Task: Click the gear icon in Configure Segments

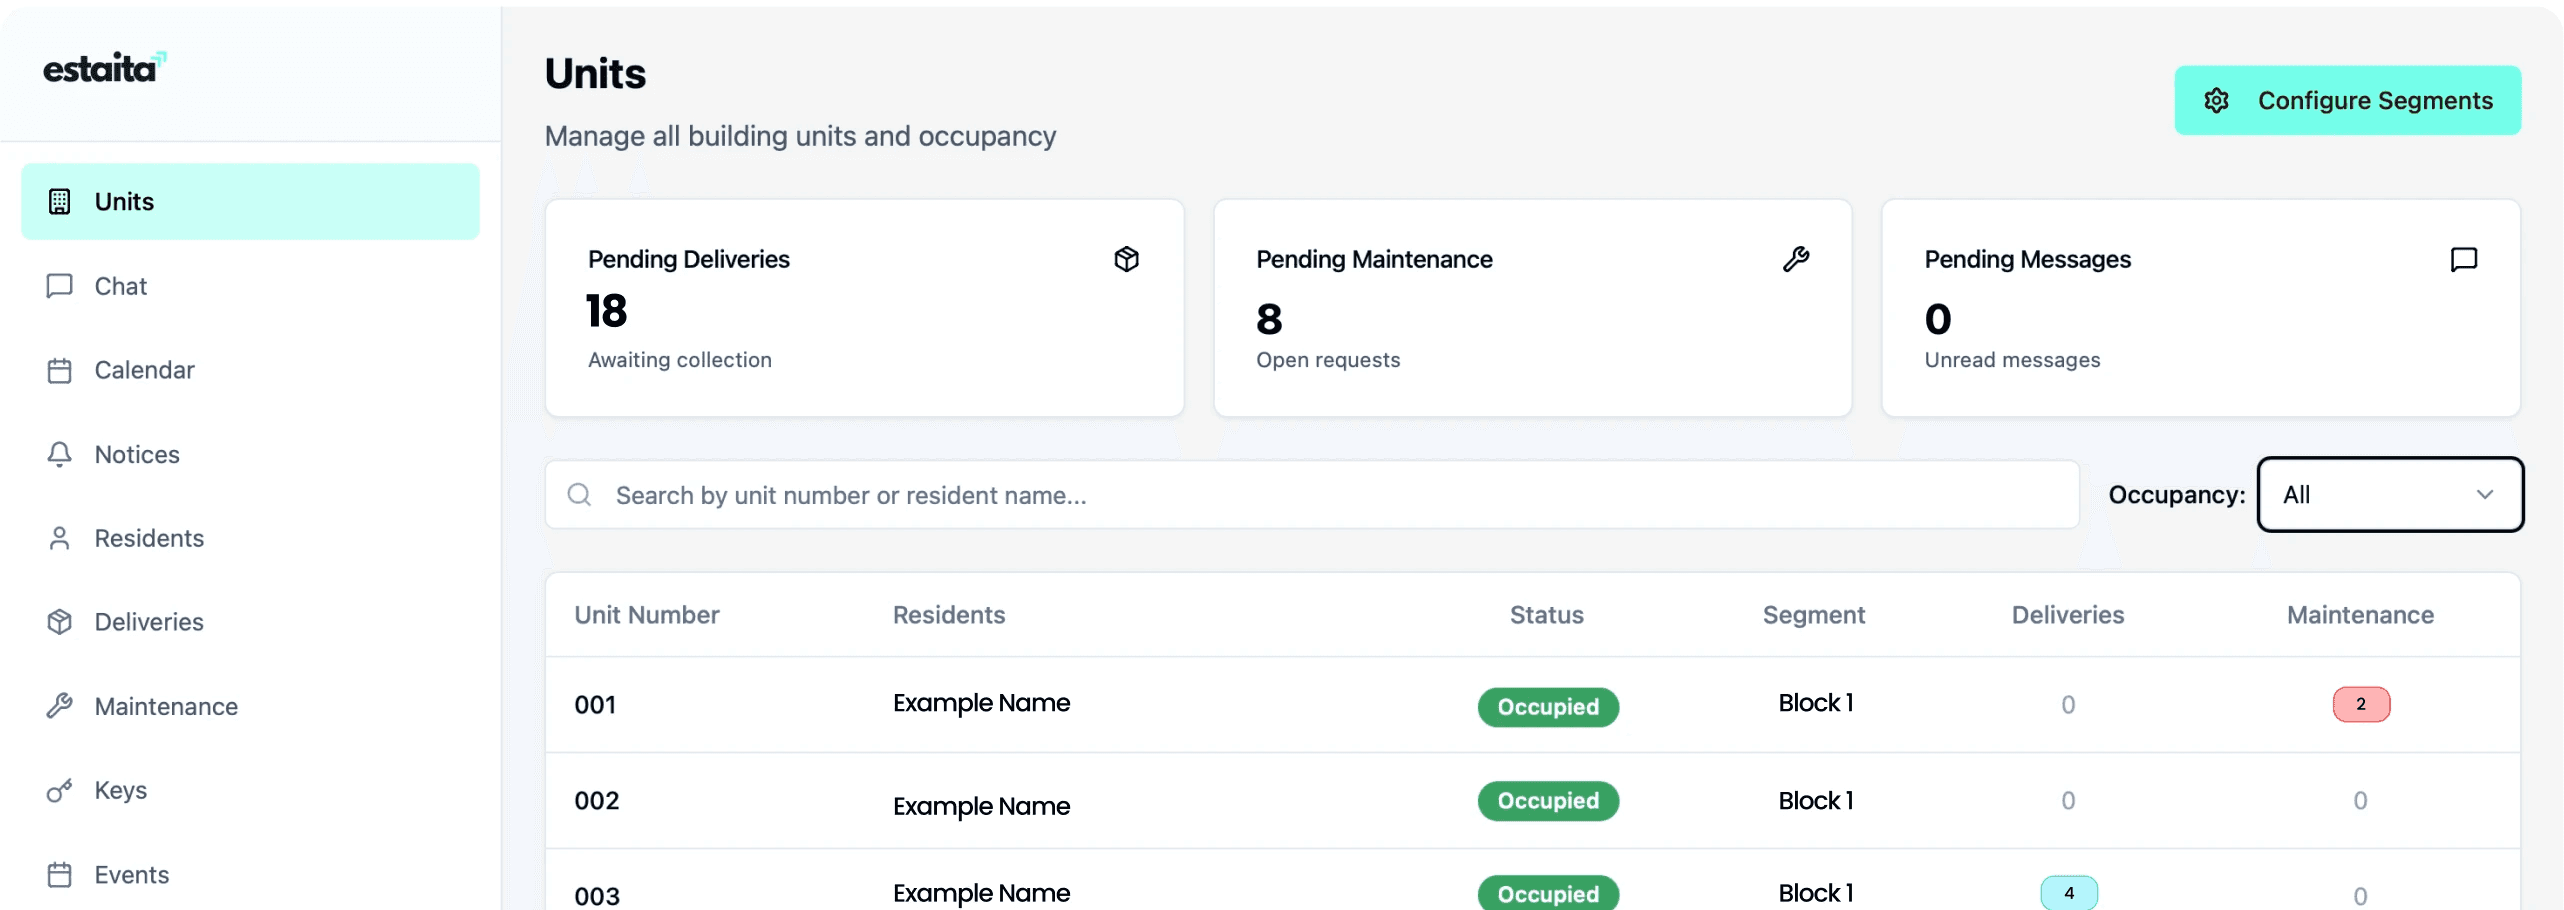Action: (x=2216, y=101)
